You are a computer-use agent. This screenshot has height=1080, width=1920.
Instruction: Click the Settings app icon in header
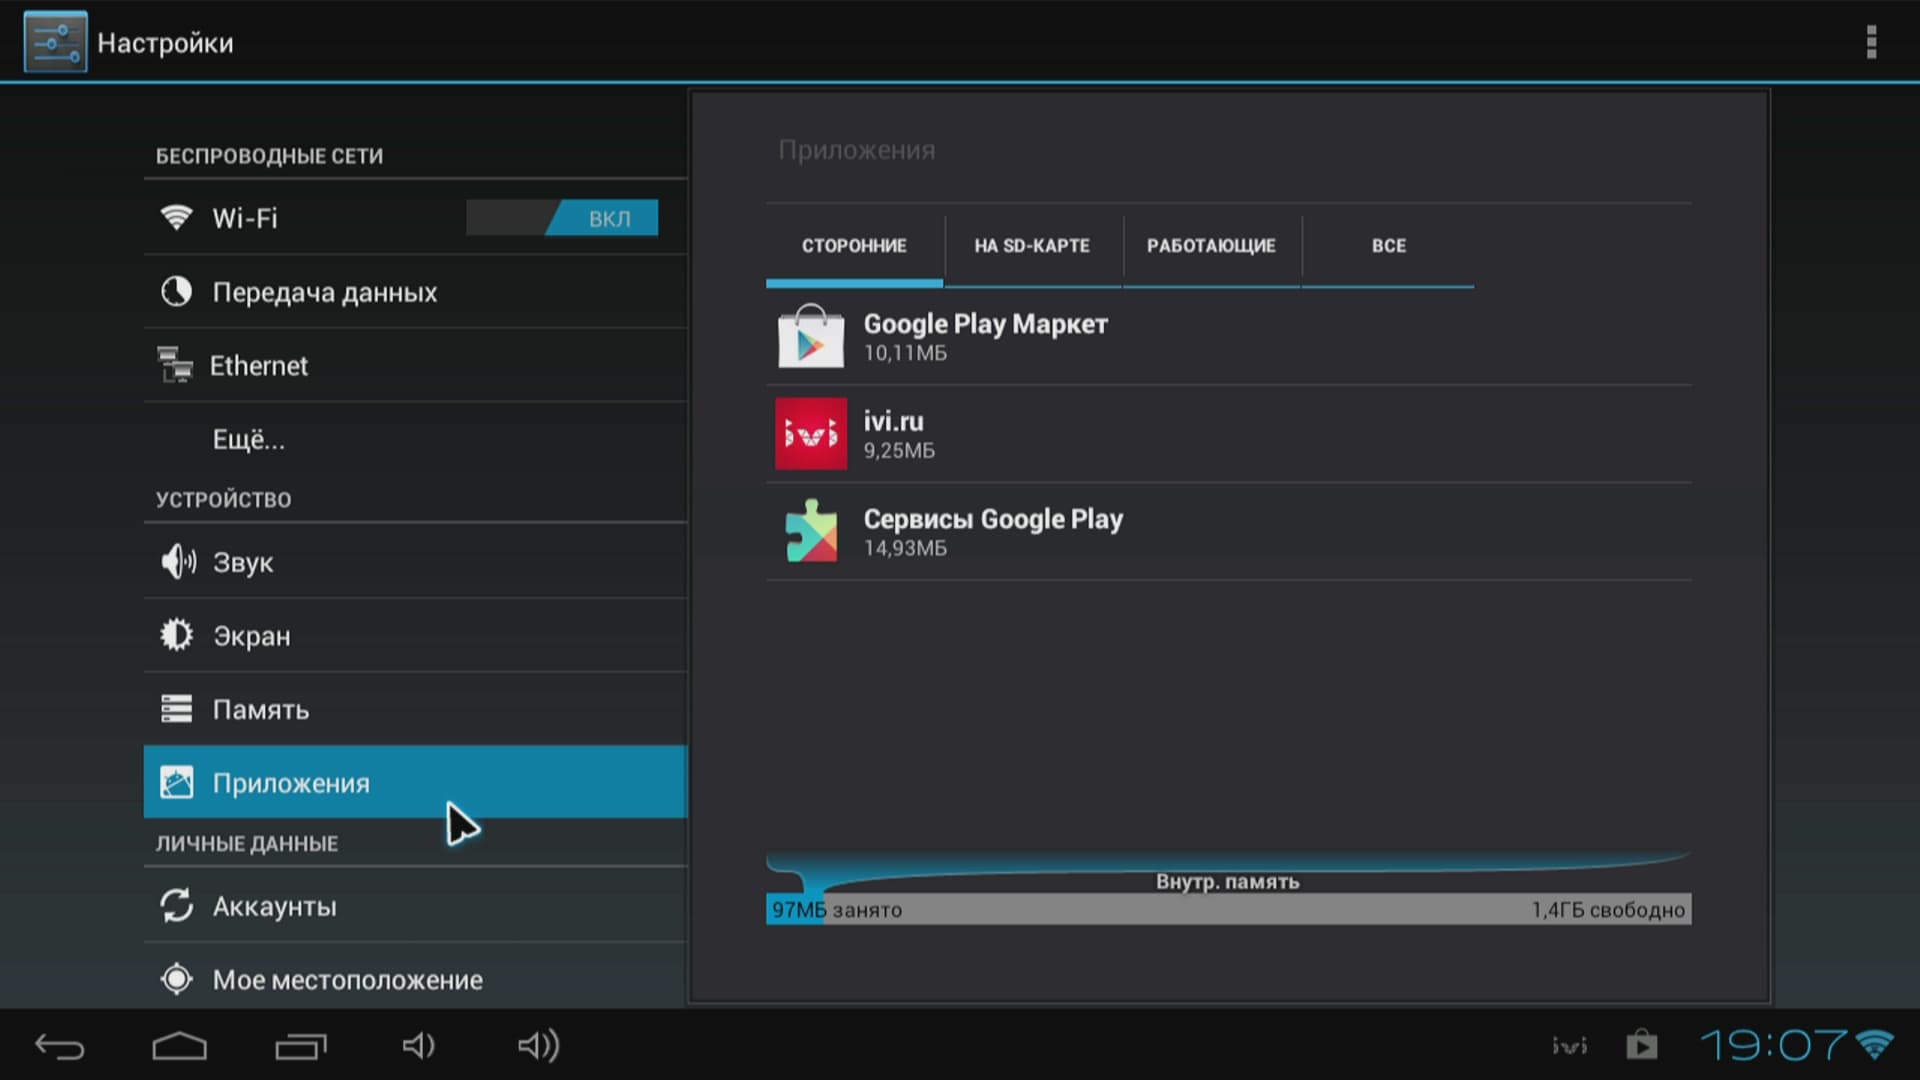click(55, 42)
